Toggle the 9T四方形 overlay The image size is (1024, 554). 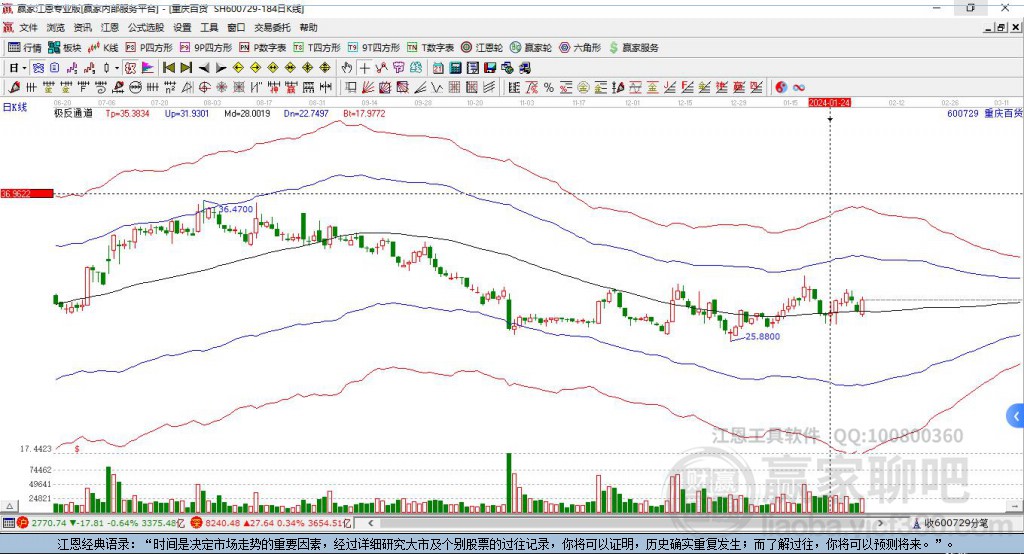point(374,48)
